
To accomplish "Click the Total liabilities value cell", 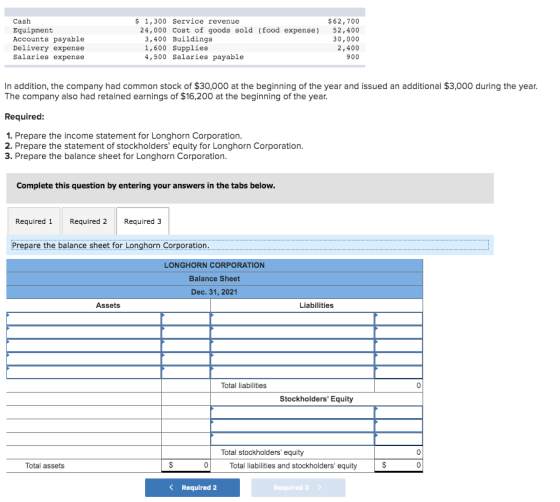I will pyautogui.click(x=399, y=386).
